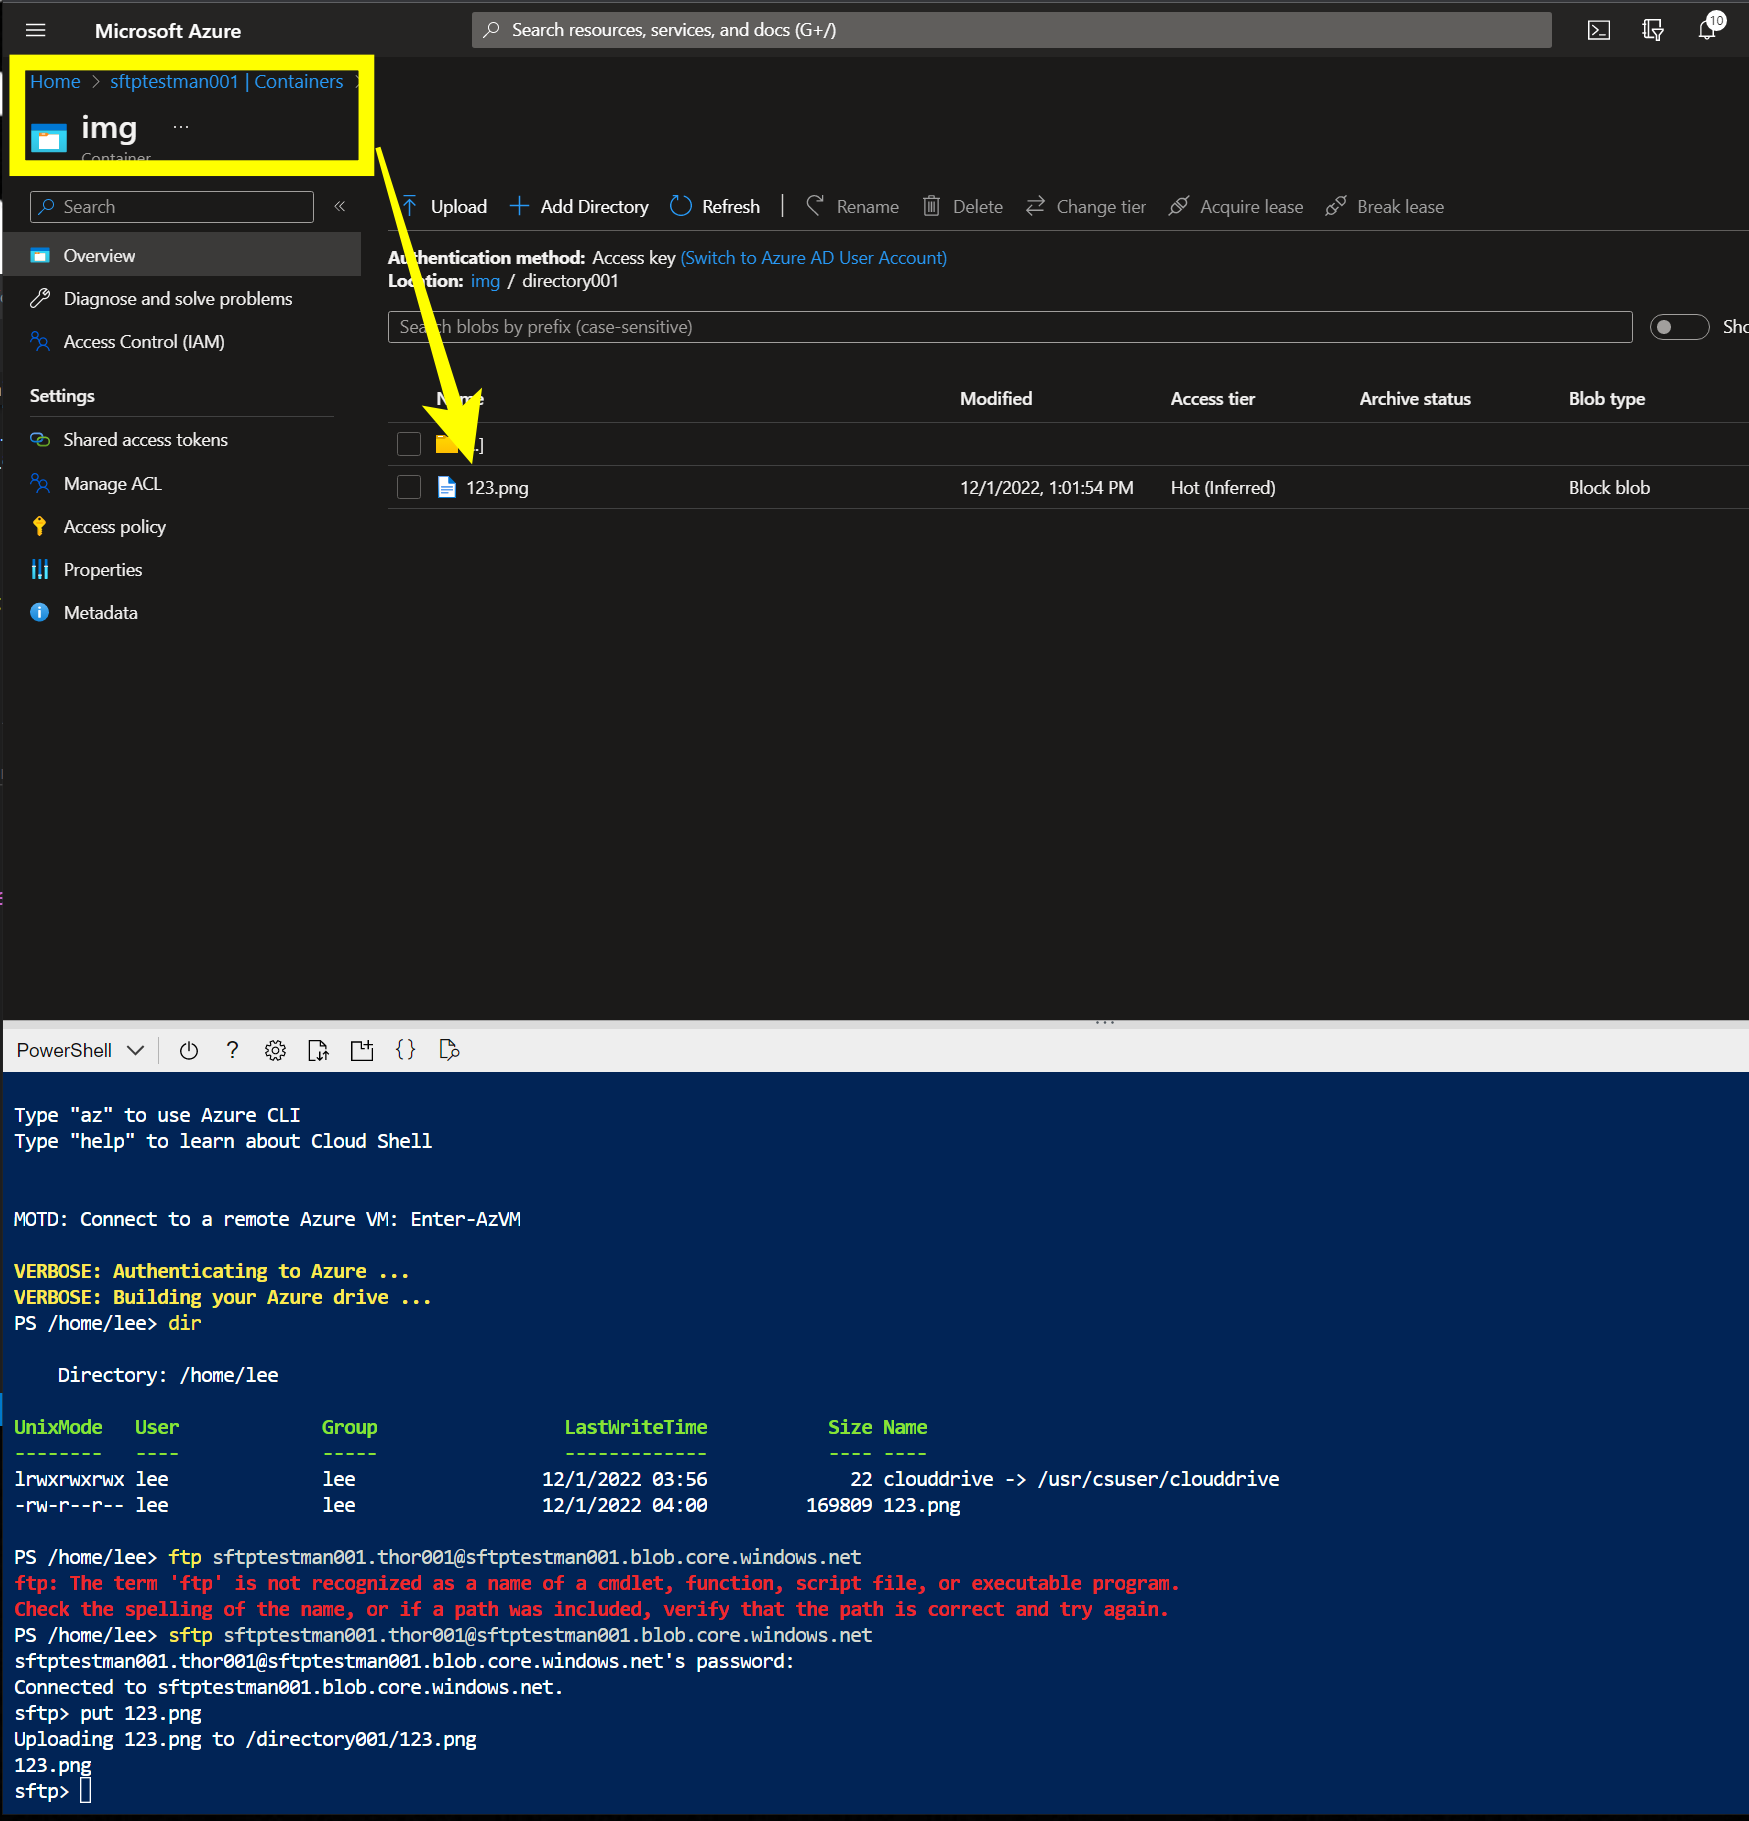Open the PowerShell shell type dropdown
This screenshot has width=1749, height=1821.
pos(81,1050)
